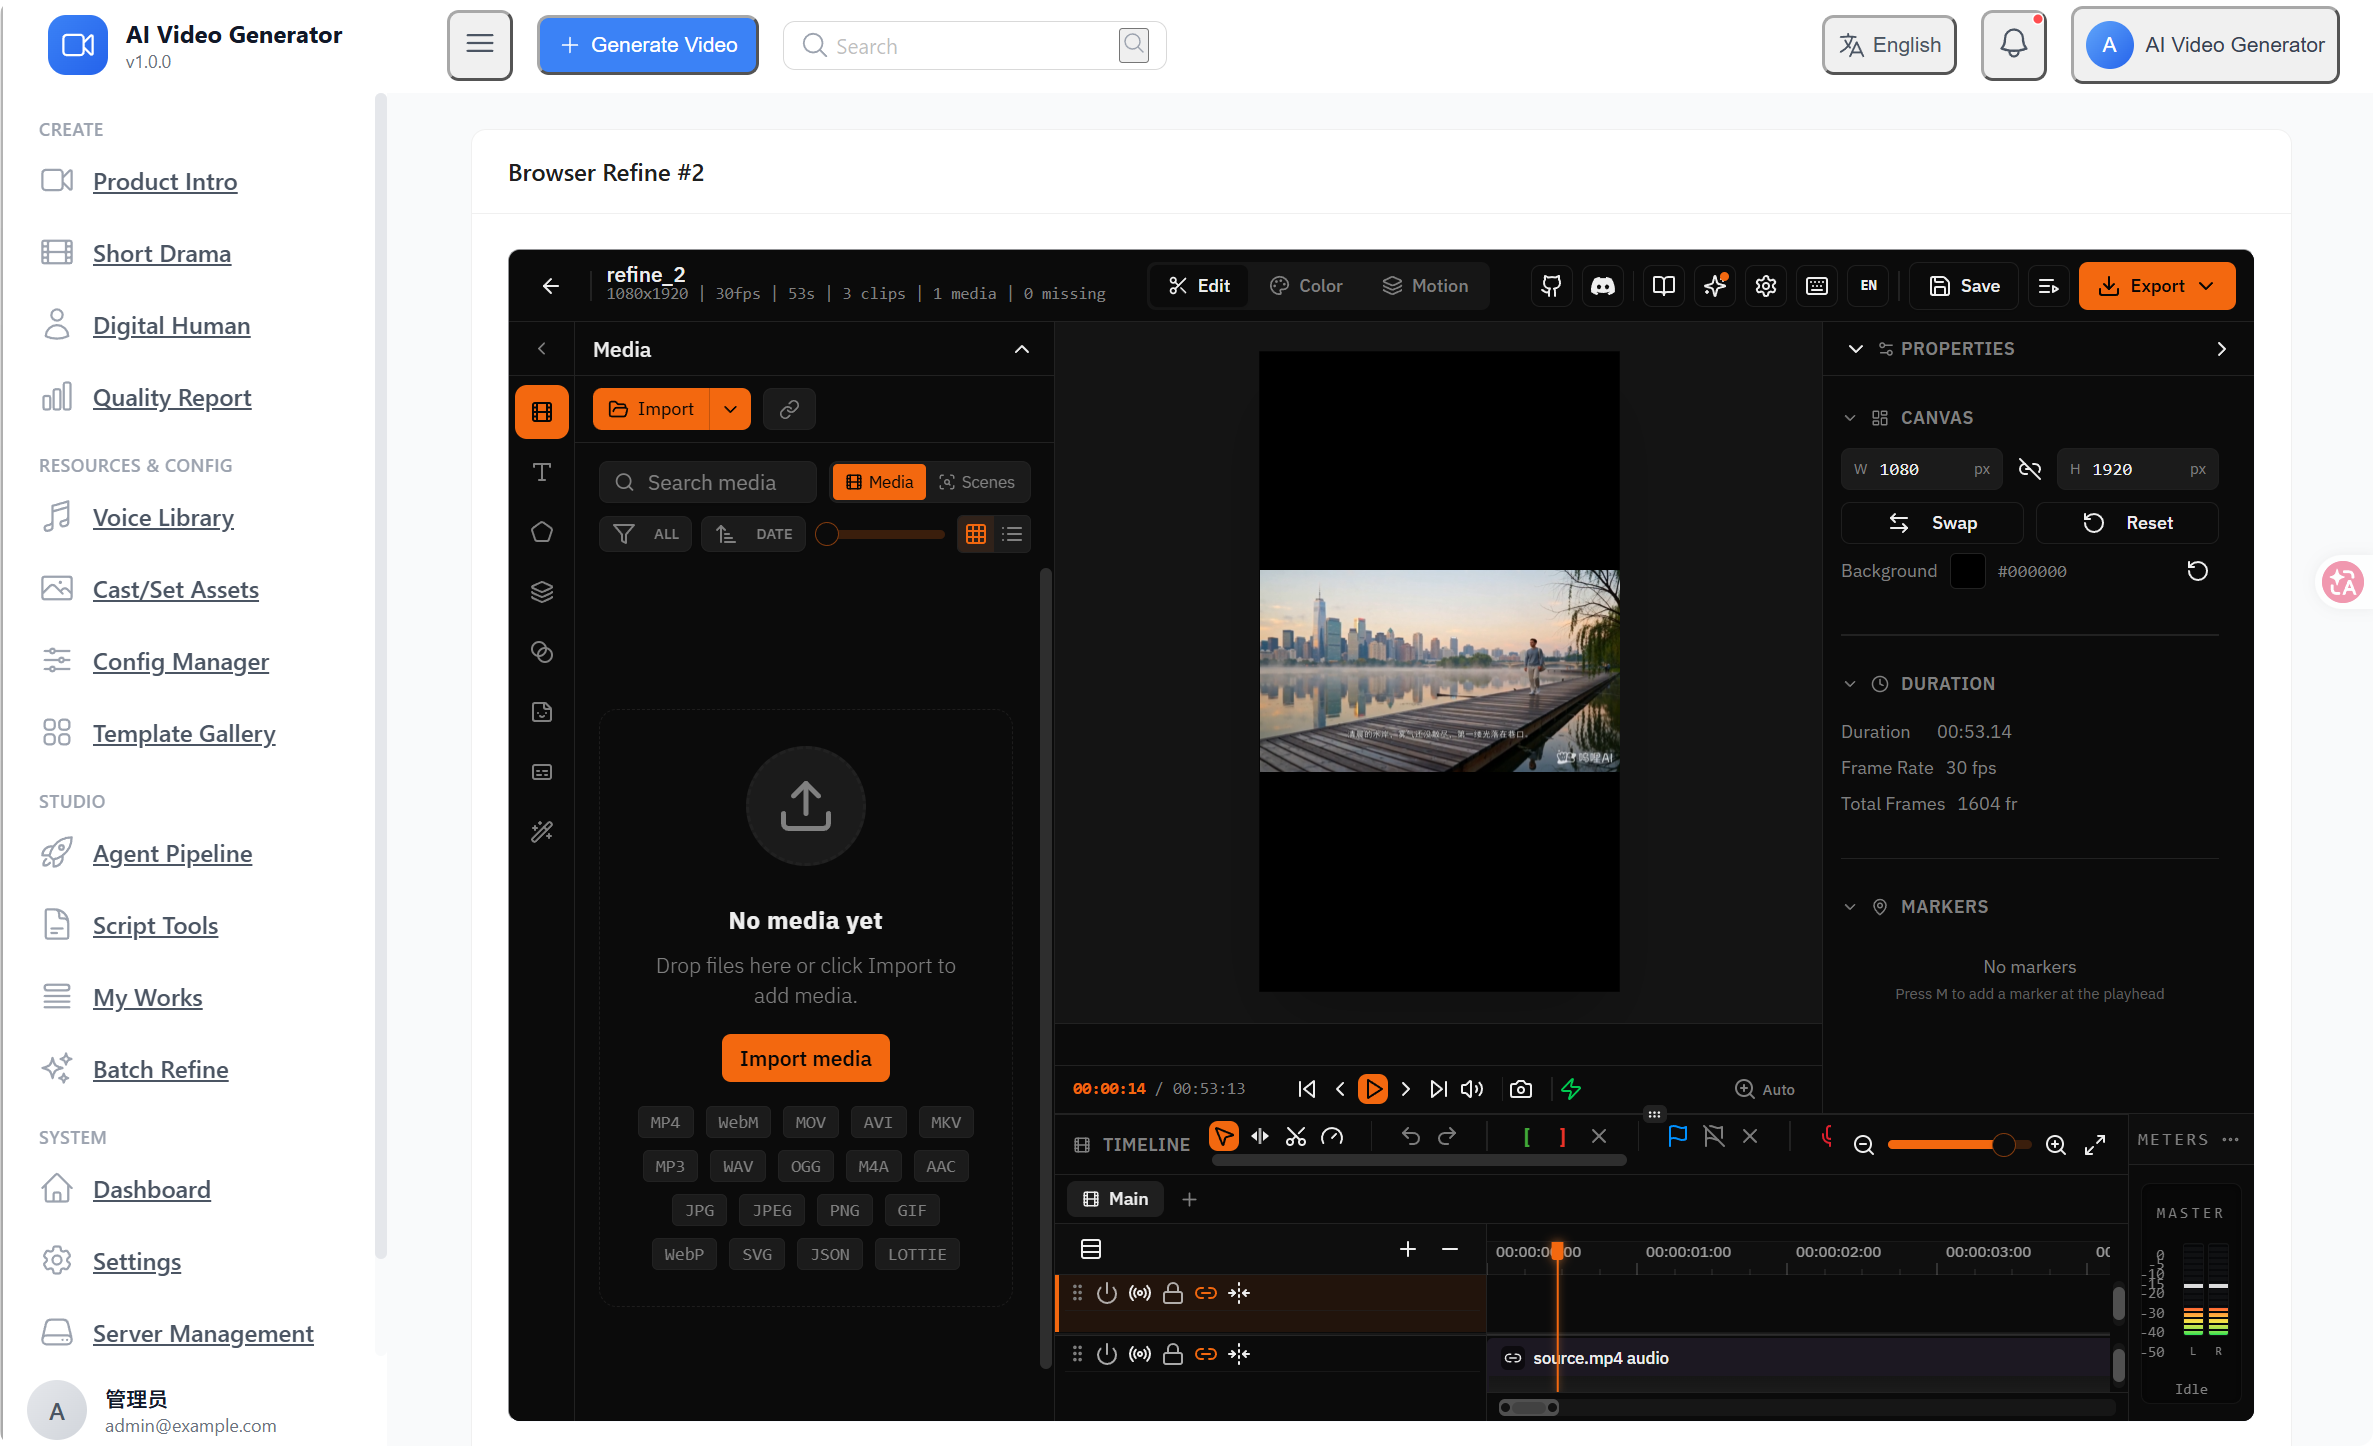
Task: Save the project with Save button
Action: (x=1964, y=286)
